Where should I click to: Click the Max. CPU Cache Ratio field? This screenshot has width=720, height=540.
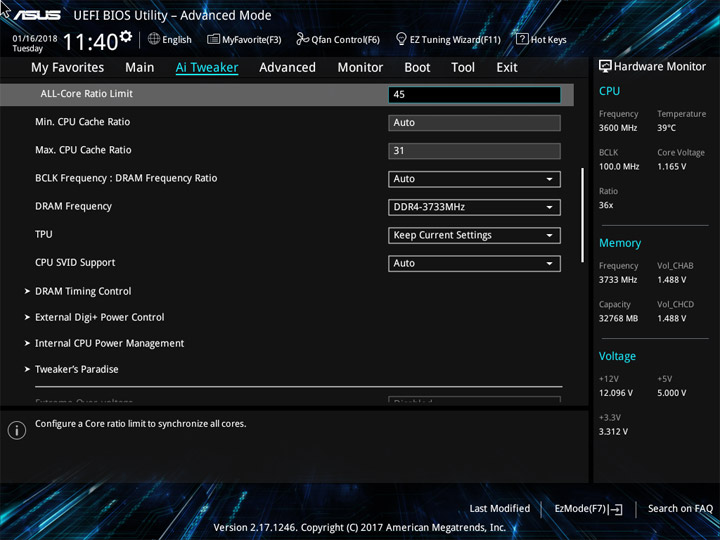click(474, 151)
